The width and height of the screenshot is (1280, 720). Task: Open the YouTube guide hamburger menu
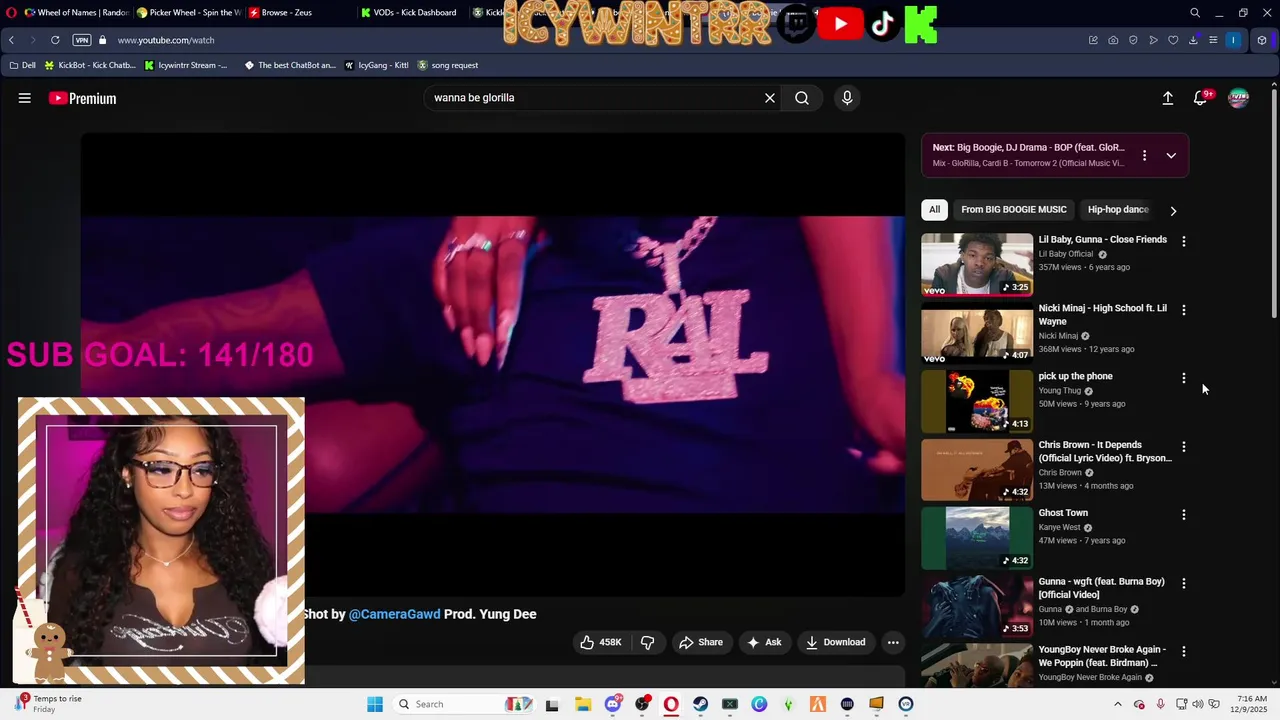coord(24,98)
